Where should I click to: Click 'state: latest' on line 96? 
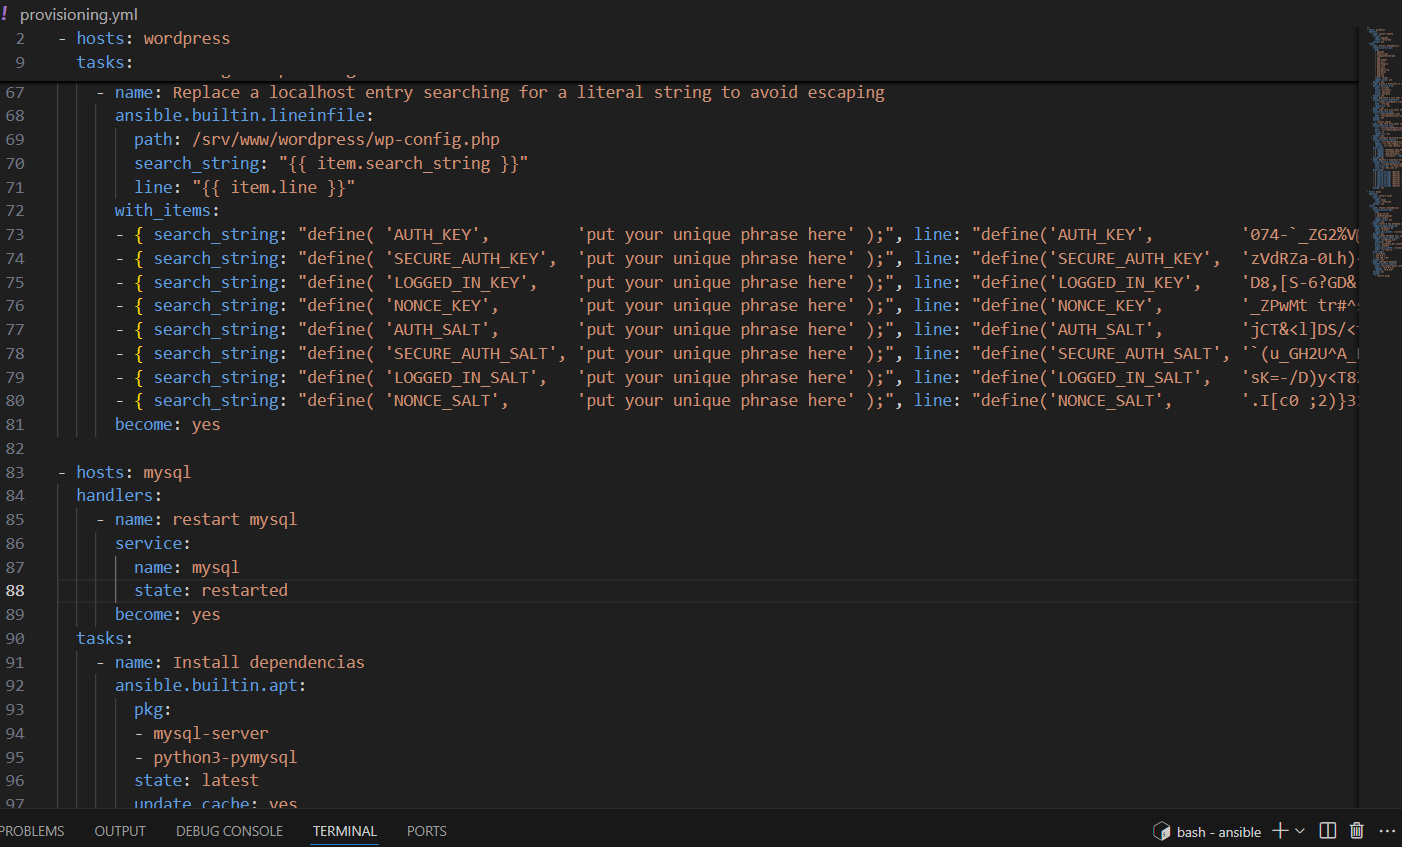pyautogui.click(x=196, y=780)
